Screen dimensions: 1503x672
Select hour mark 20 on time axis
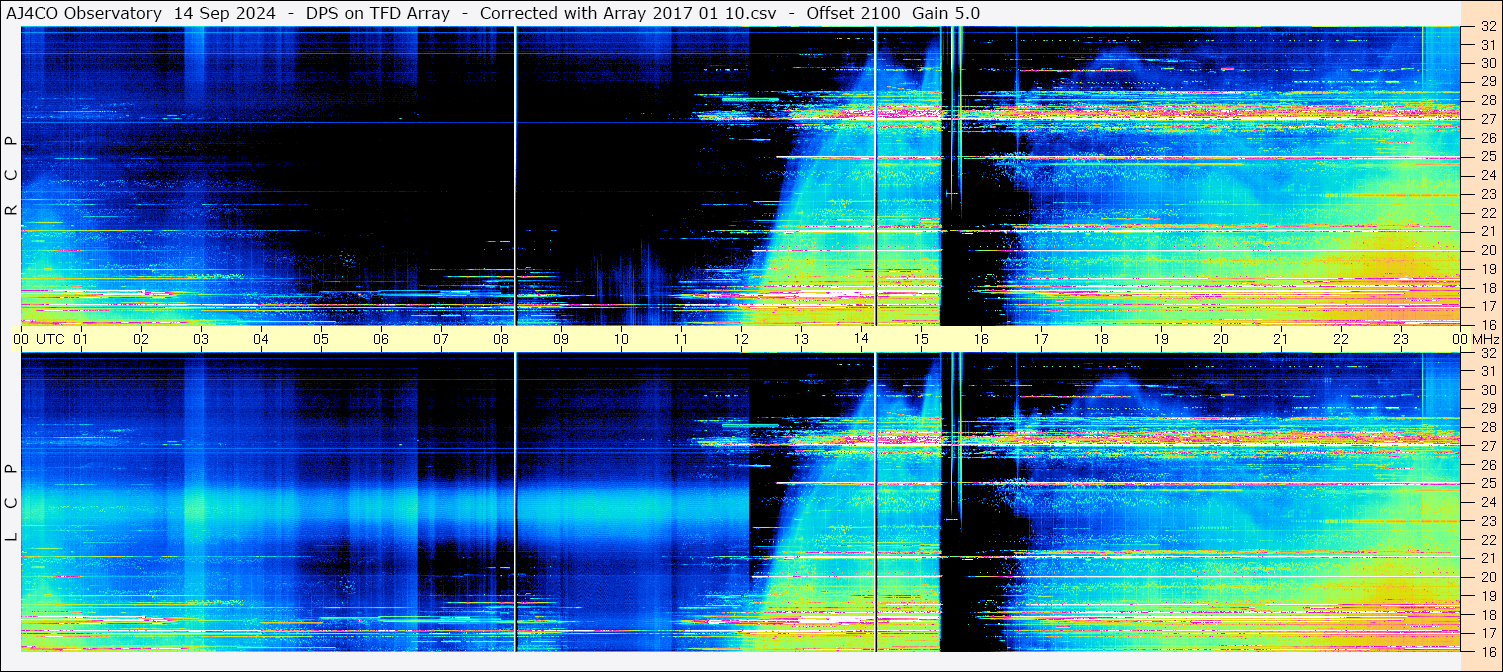(1221, 339)
